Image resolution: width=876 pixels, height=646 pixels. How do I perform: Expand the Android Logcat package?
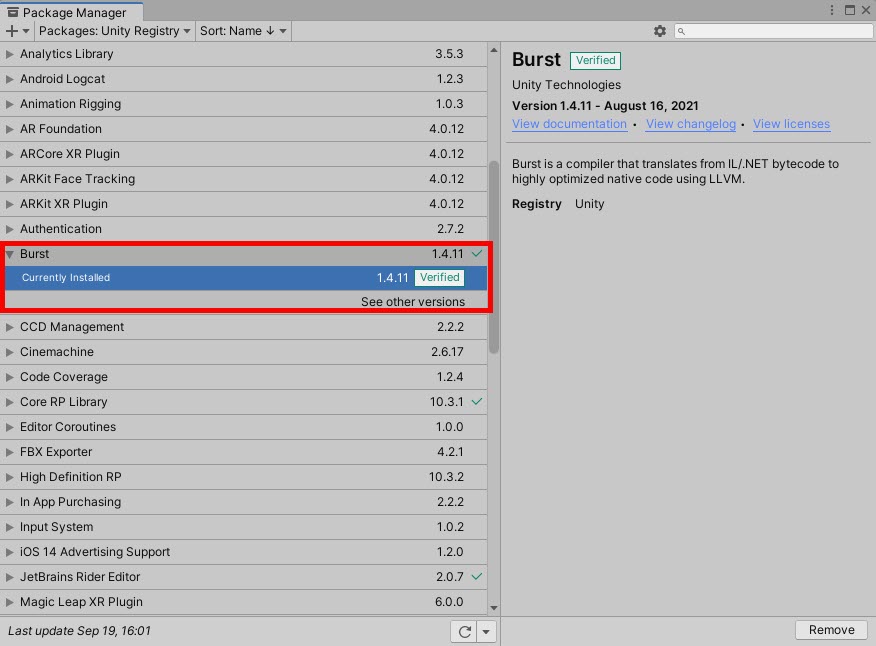point(9,79)
